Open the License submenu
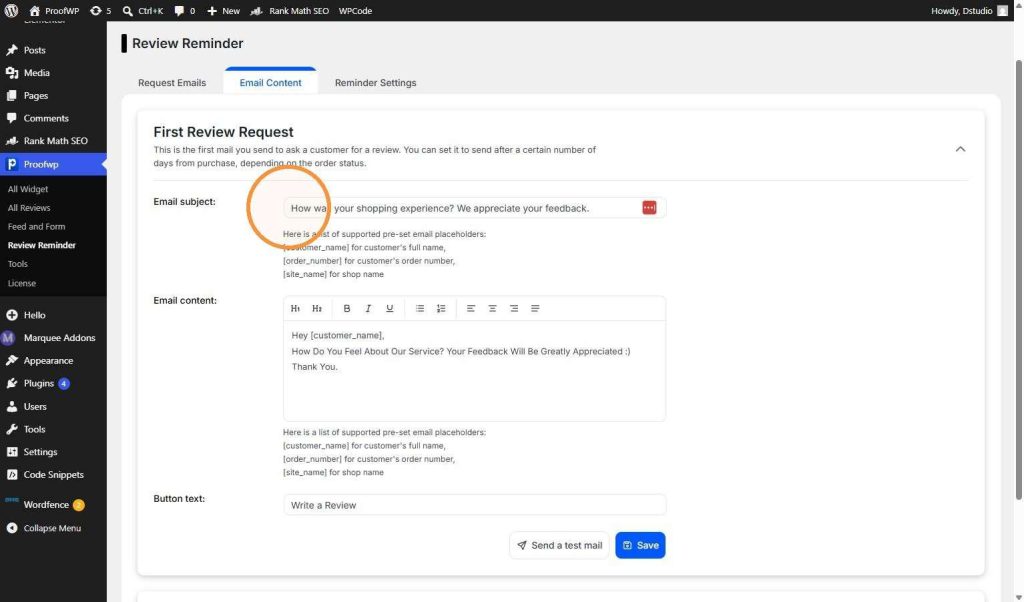Viewport: 1024px width, 602px height. coord(22,283)
